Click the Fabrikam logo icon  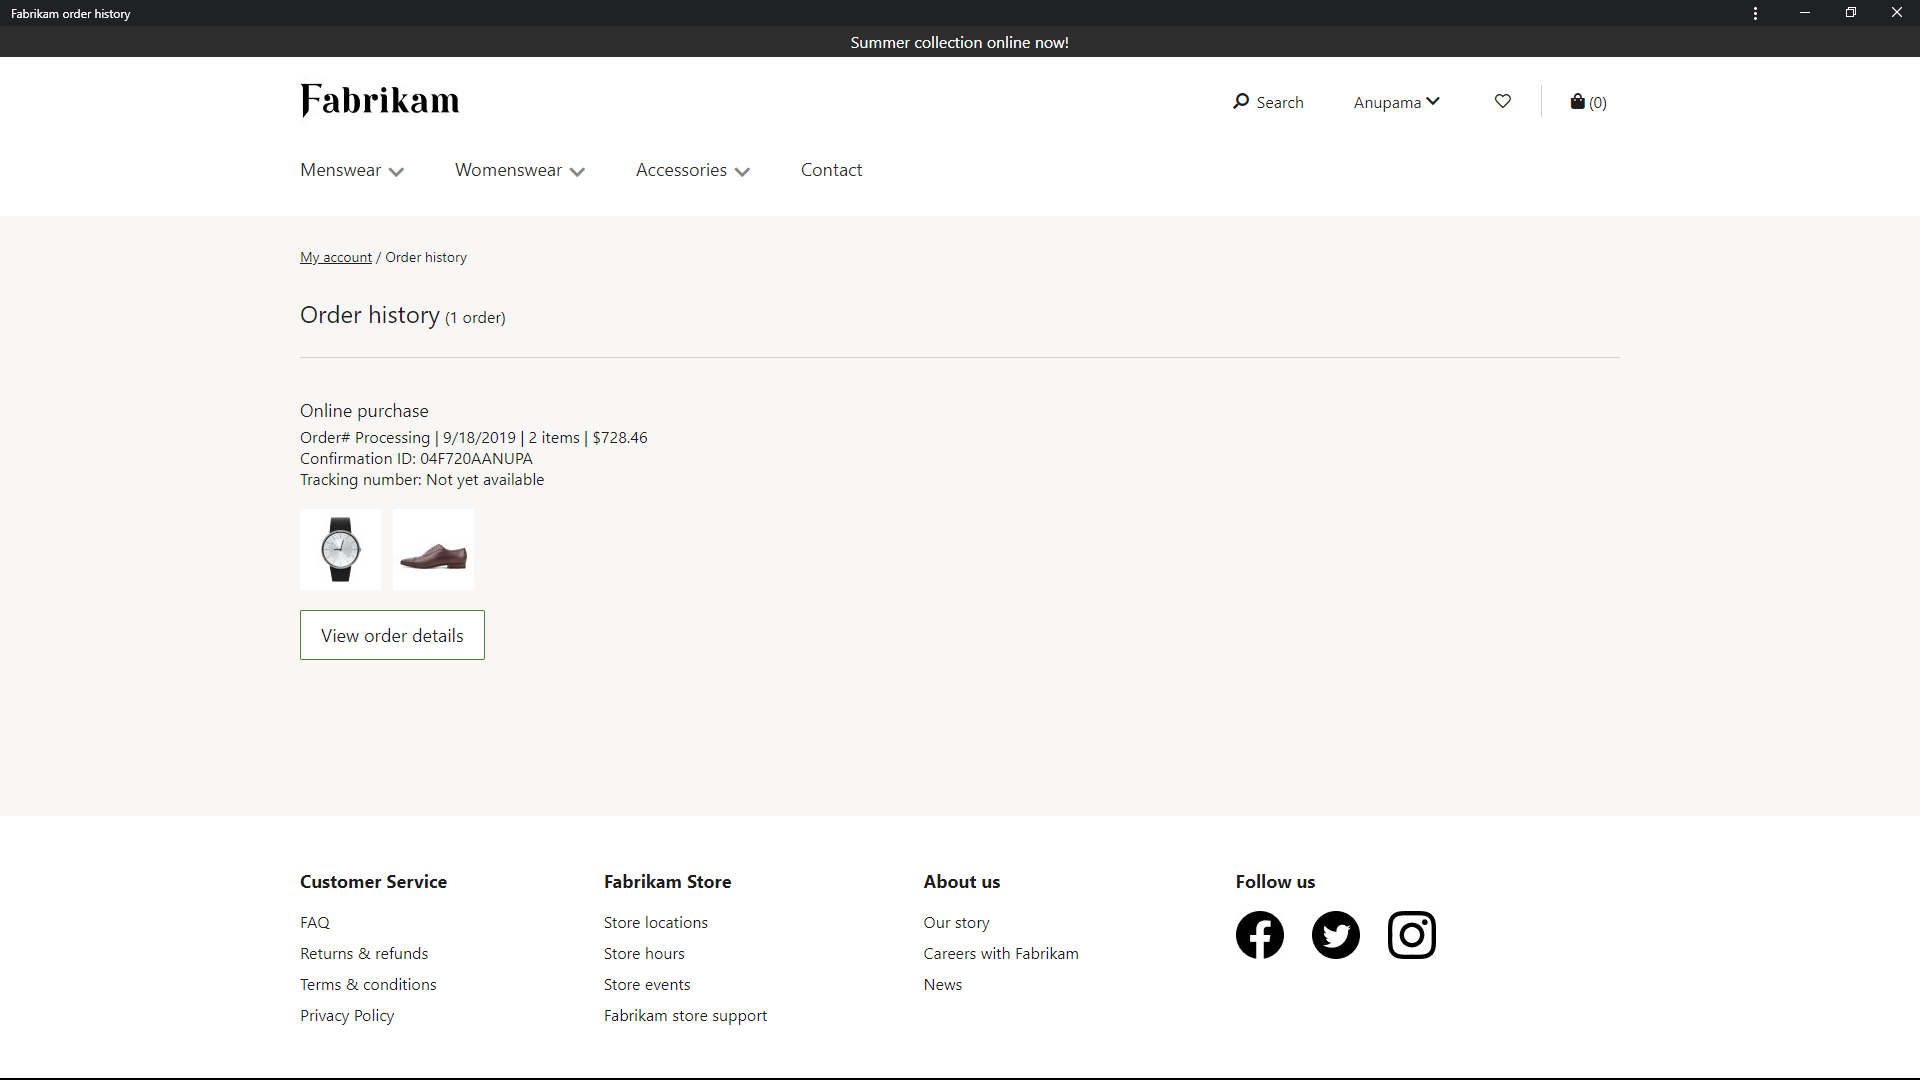(x=378, y=100)
